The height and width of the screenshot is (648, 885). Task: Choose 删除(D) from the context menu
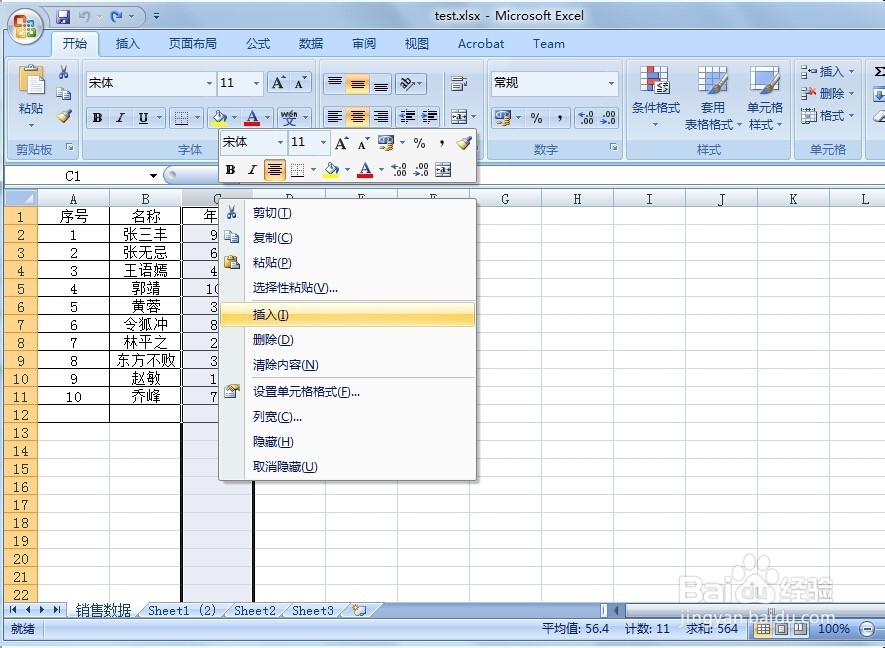coord(348,340)
